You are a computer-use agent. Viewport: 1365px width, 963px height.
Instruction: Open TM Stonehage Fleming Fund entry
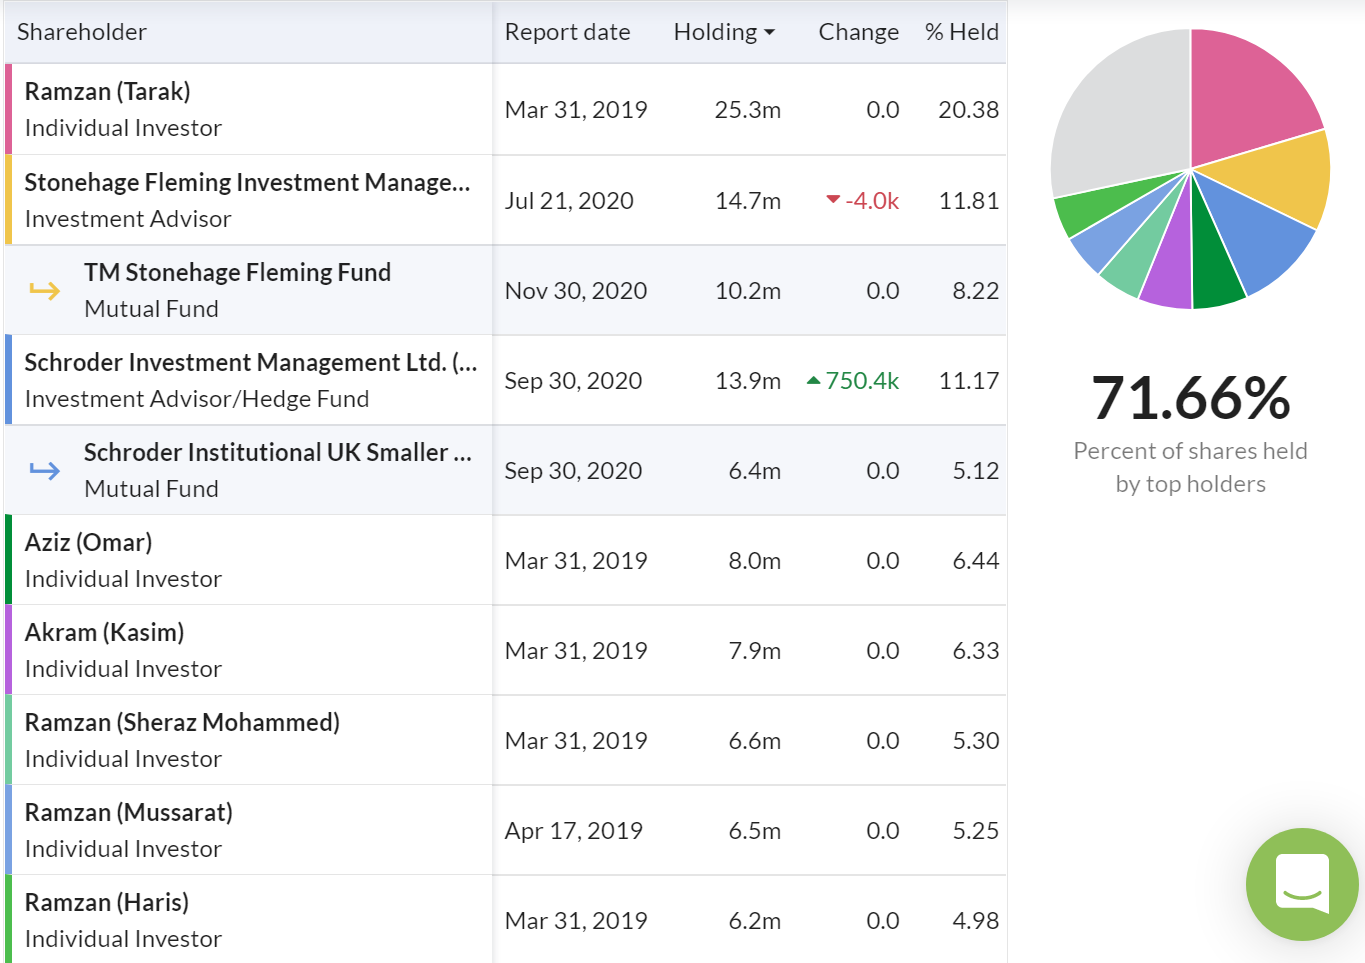point(237,272)
